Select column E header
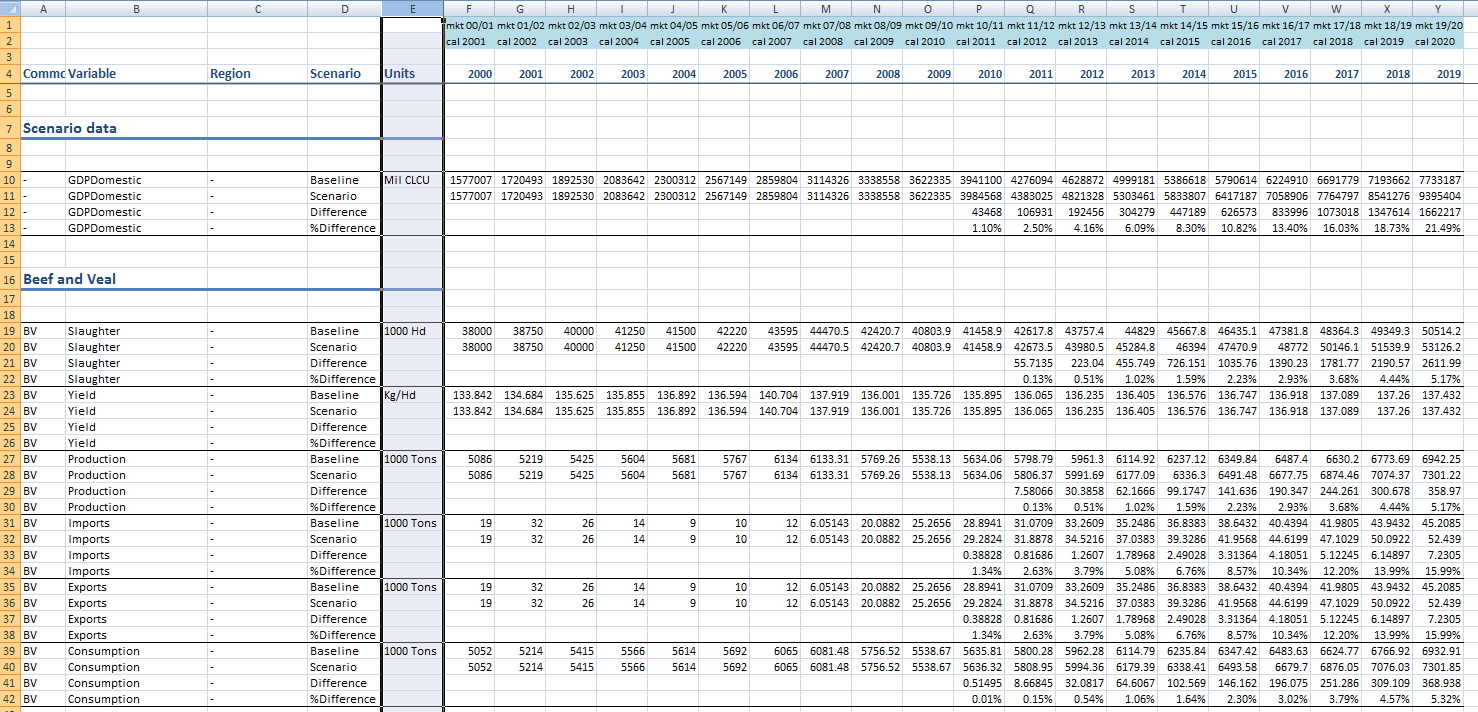The image size is (1478, 712). pyautogui.click(x=410, y=8)
